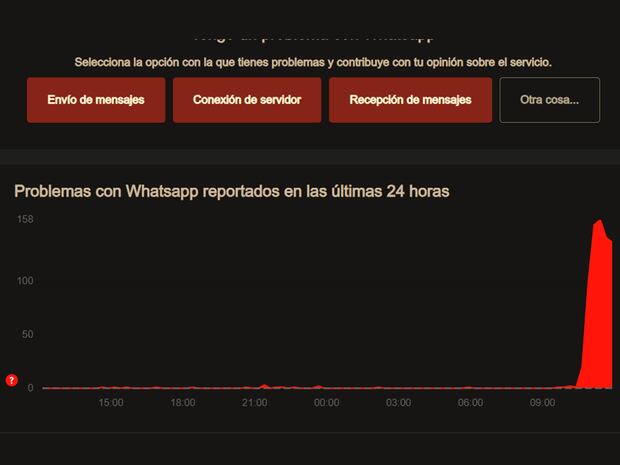
Task: Click the small bump near 21:00 on graph
Action: coord(264,385)
